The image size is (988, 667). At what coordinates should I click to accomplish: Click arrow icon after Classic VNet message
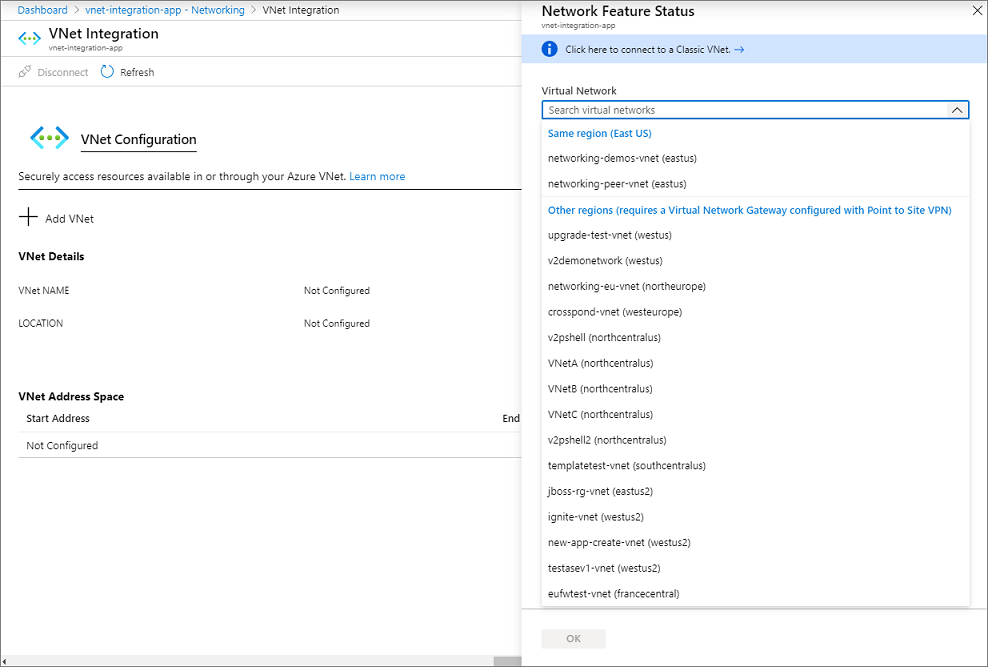[739, 50]
